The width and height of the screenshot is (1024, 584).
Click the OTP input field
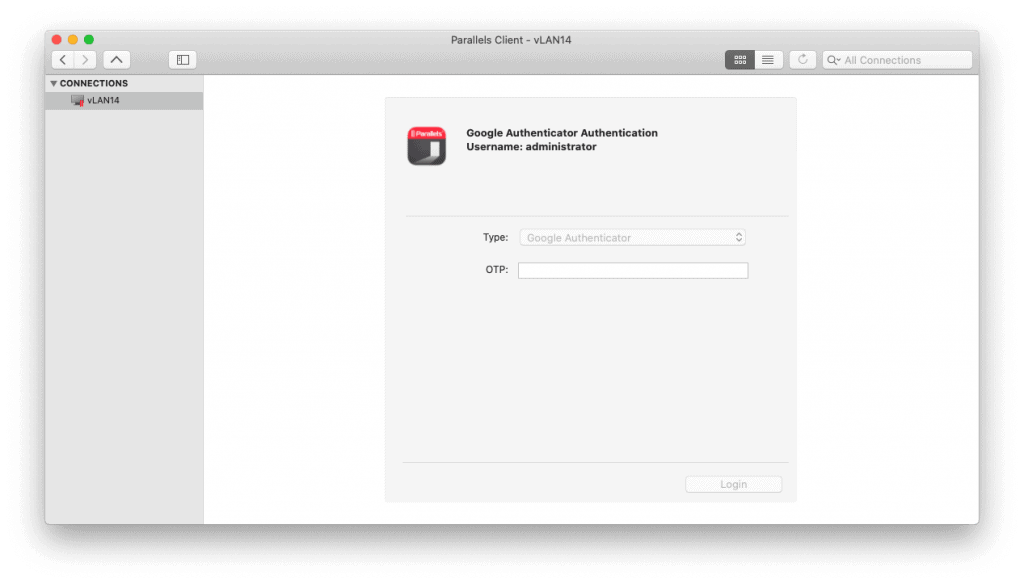point(632,270)
